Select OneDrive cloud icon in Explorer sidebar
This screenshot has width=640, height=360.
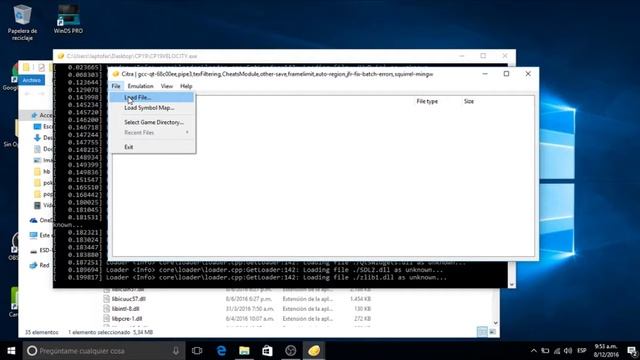coord(33,220)
